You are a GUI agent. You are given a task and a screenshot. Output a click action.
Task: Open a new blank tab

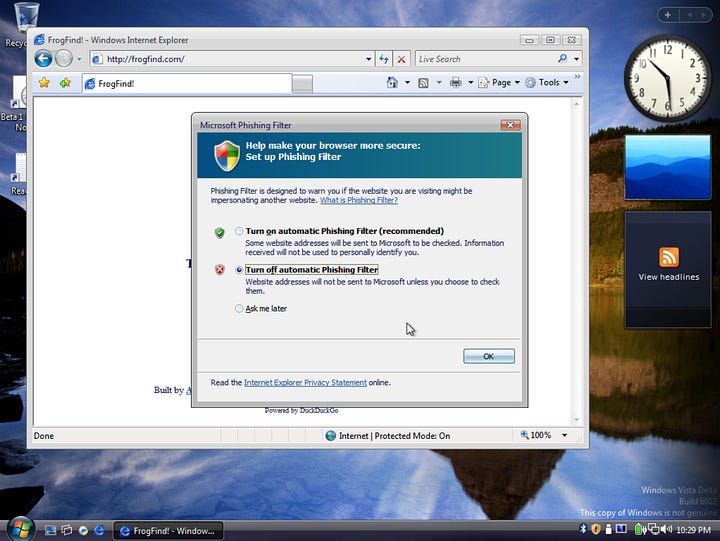[x=302, y=84]
